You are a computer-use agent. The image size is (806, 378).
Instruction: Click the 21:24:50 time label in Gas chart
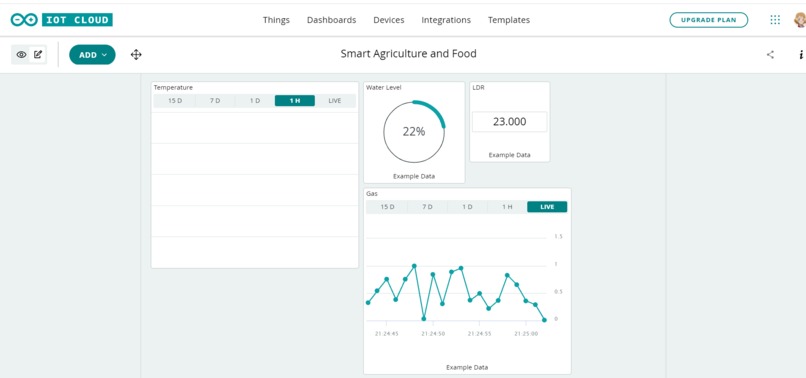click(x=433, y=334)
